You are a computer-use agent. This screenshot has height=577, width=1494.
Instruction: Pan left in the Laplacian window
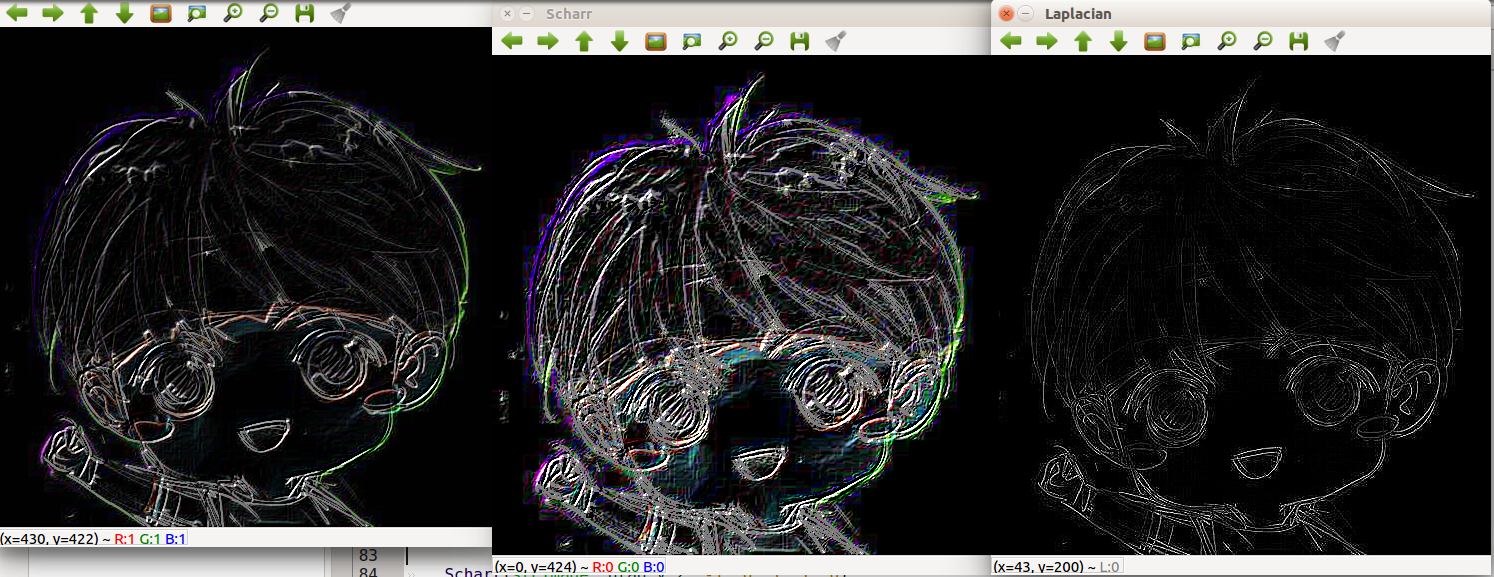(x=1011, y=41)
